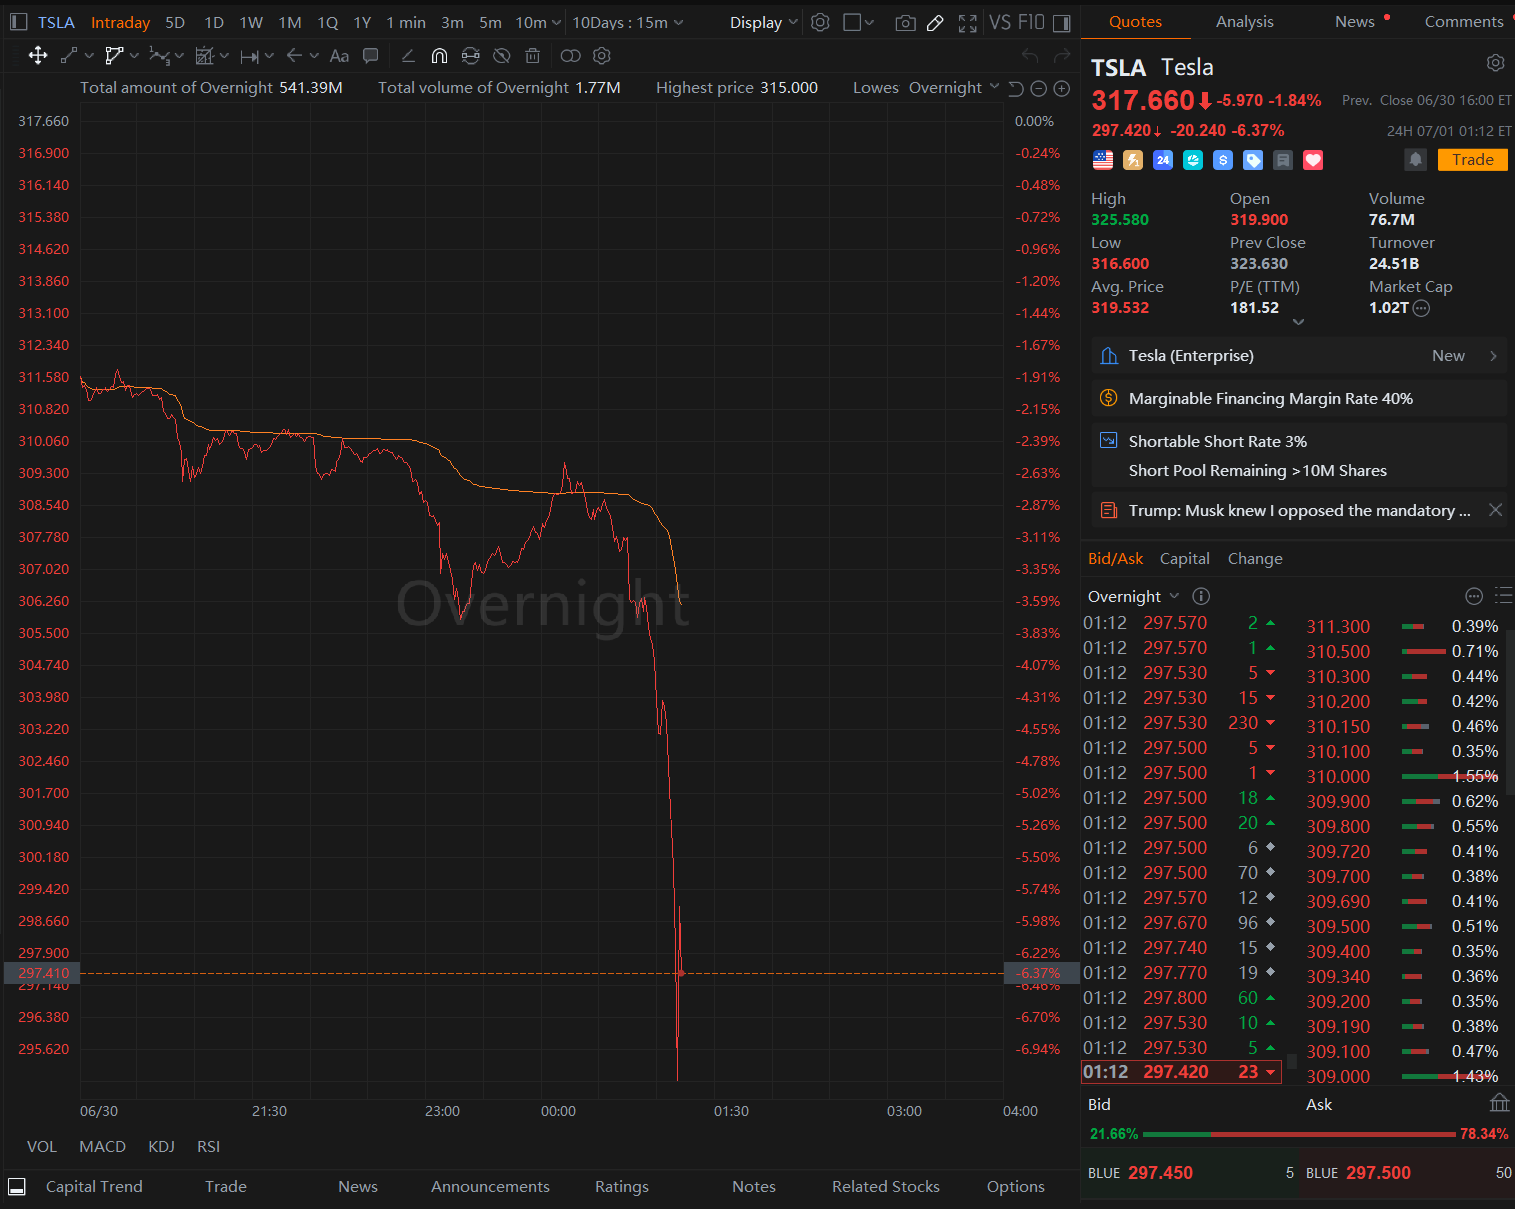Zoom out the chart with minus icon
Image resolution: width=1515 pixels, height=1209 pixels.
1038,89
